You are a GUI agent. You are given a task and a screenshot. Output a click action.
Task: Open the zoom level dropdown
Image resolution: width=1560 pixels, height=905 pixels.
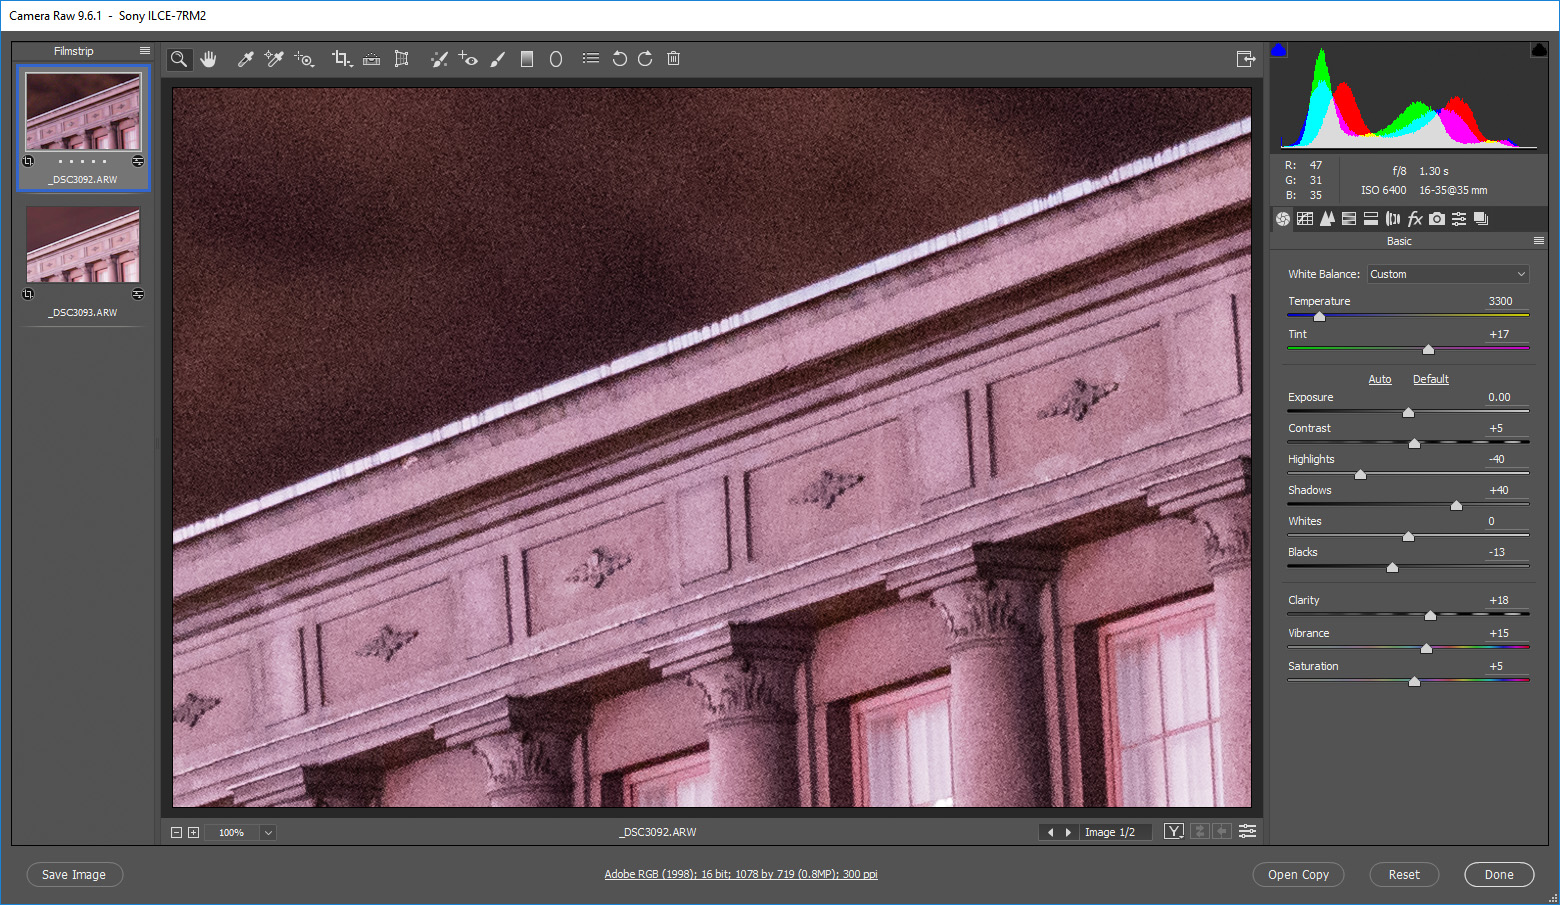point(268,832)
